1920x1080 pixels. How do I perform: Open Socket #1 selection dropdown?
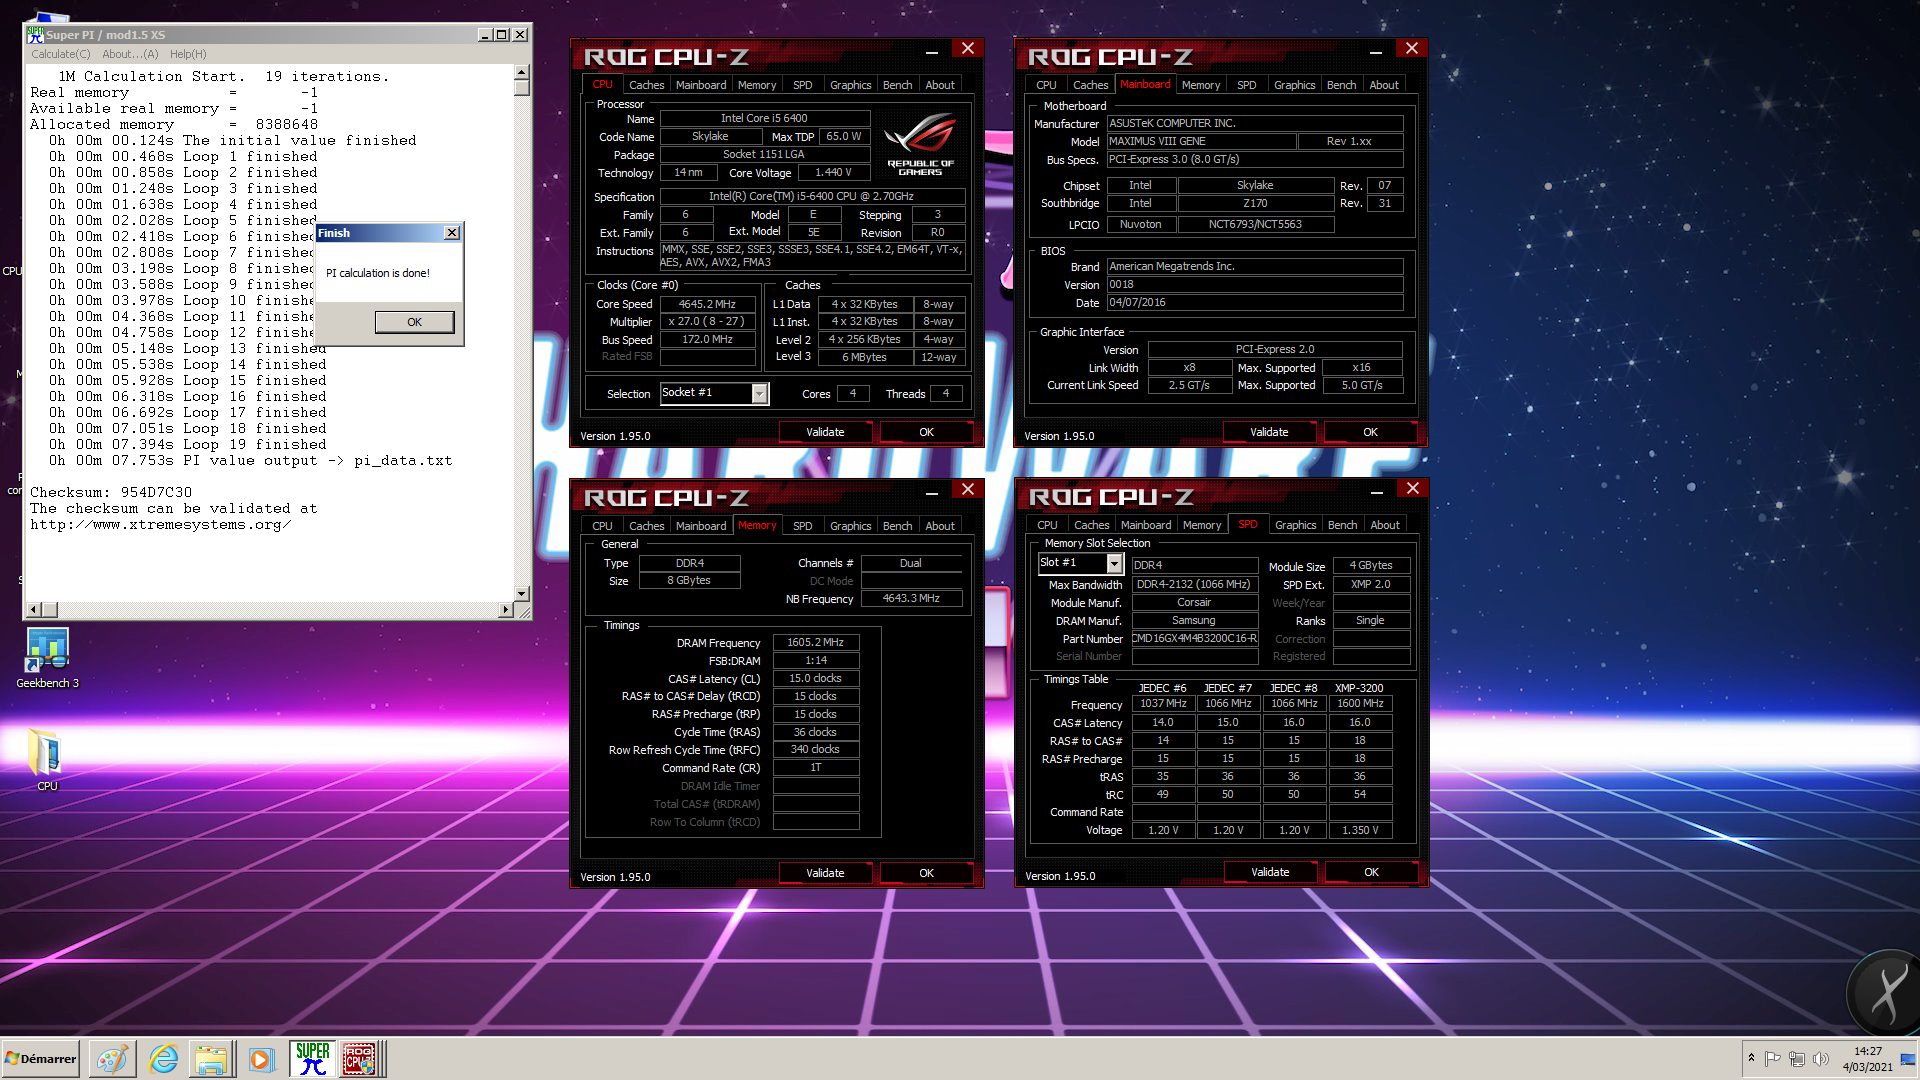pyautogui.click(x=759, y=394)
